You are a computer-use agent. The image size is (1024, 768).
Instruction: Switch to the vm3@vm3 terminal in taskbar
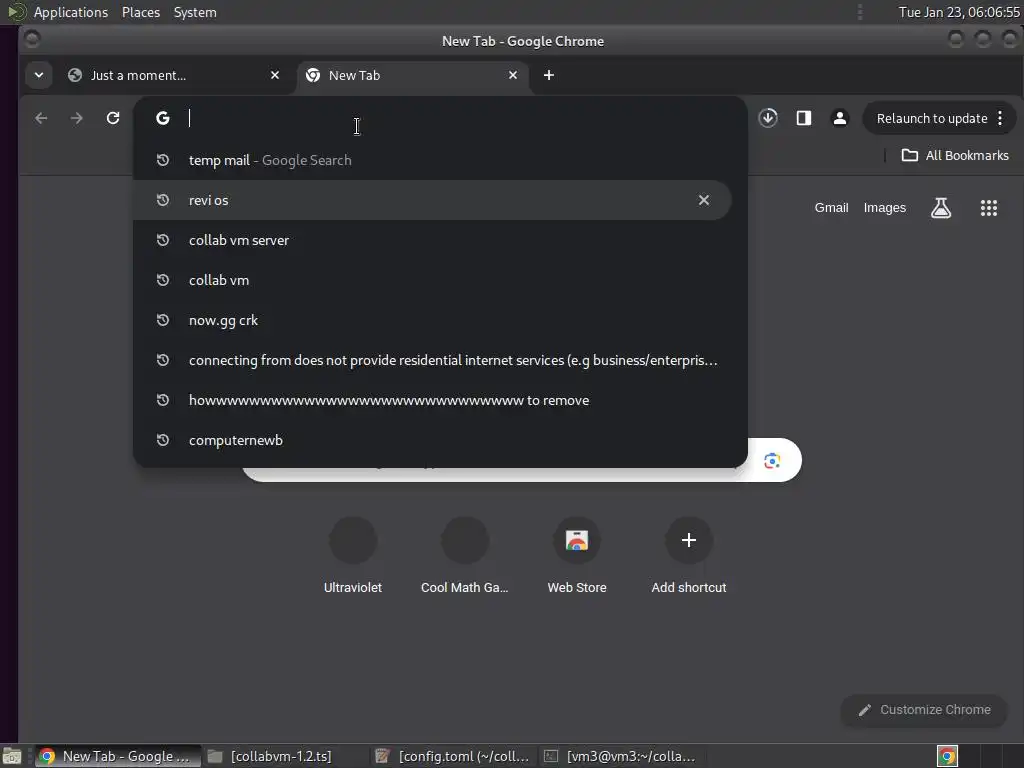620,756
